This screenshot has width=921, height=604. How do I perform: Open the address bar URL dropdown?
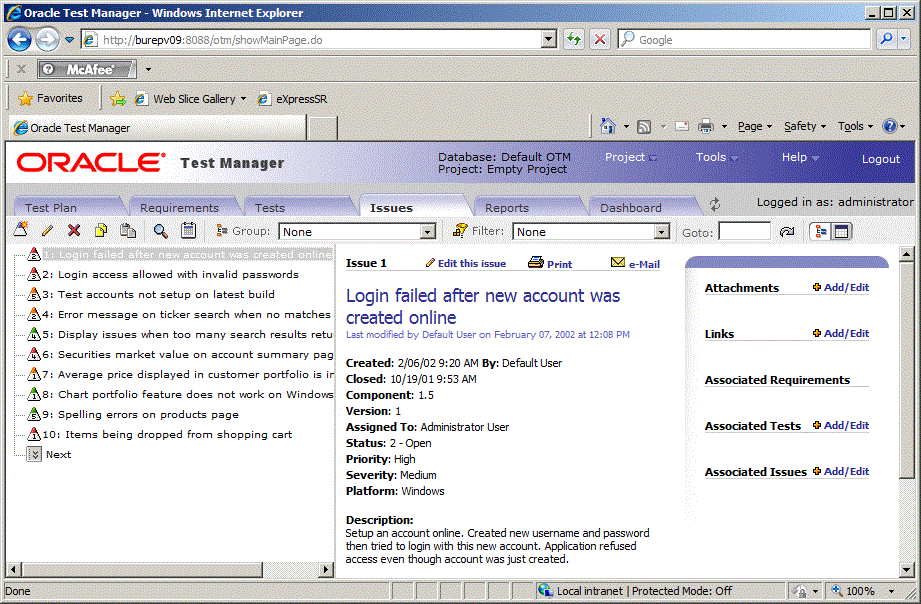click(548, 39)
